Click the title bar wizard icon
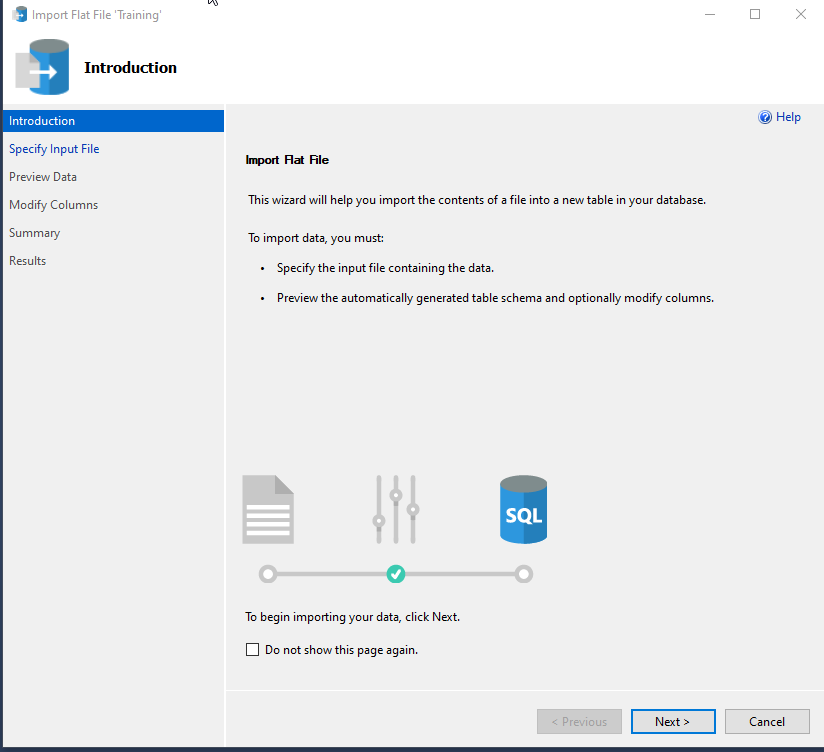The height and width of the screenshot is (752, 824). click(19, 14)
